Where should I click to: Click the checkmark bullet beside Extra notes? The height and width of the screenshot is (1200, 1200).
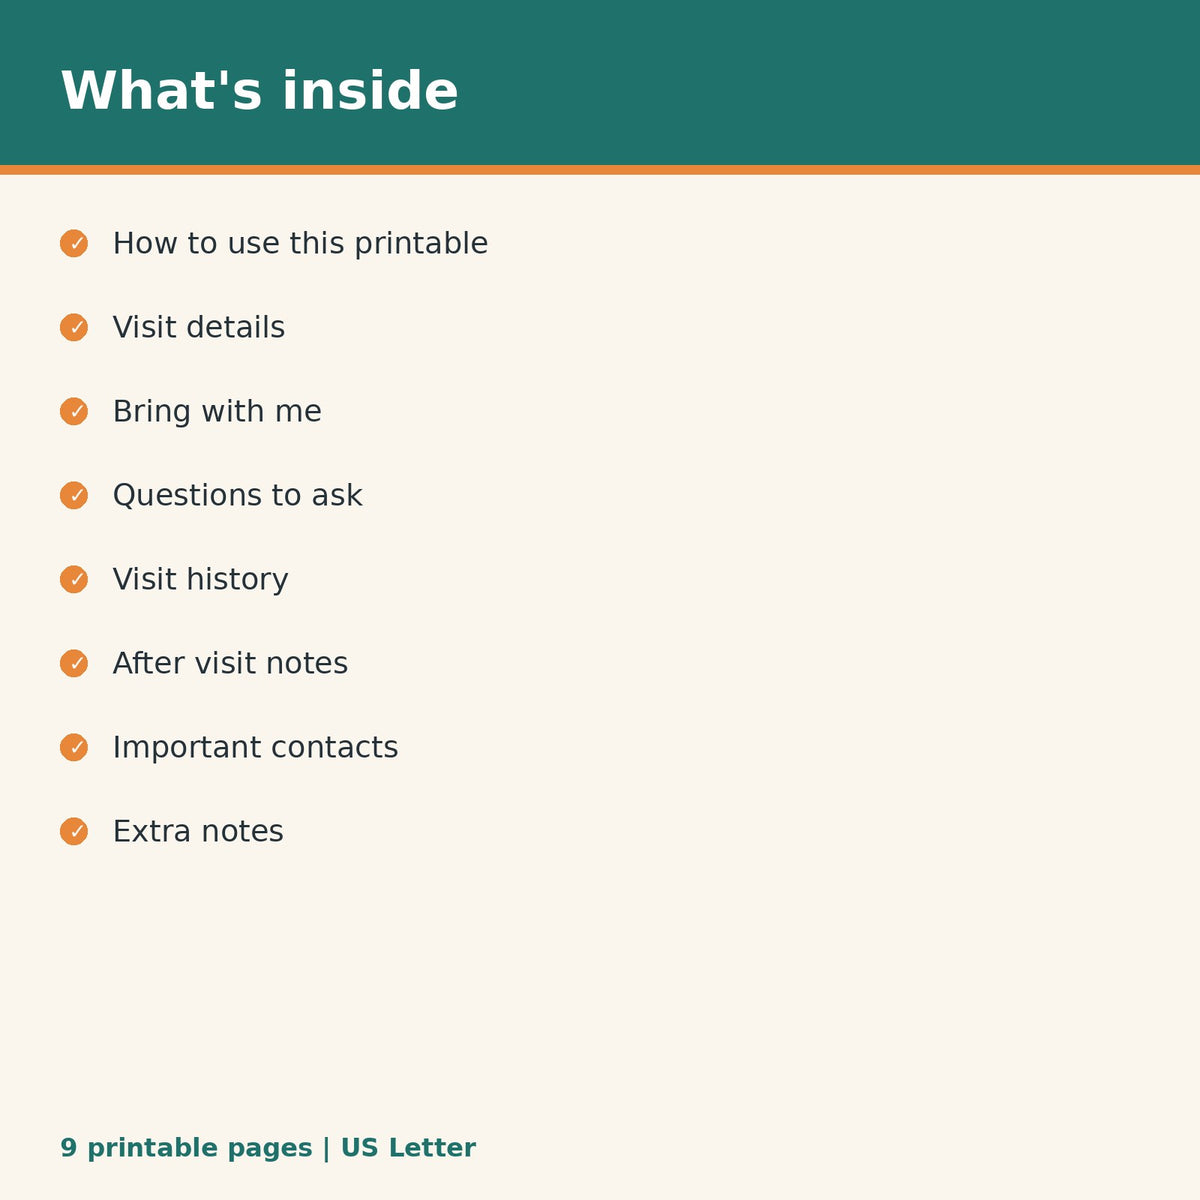tap(74, 832)
